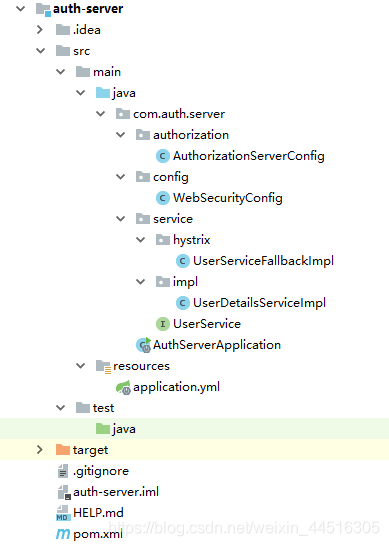Click the .idea folder icon
This screenshot has height=546, width=389.
(63, 30)
